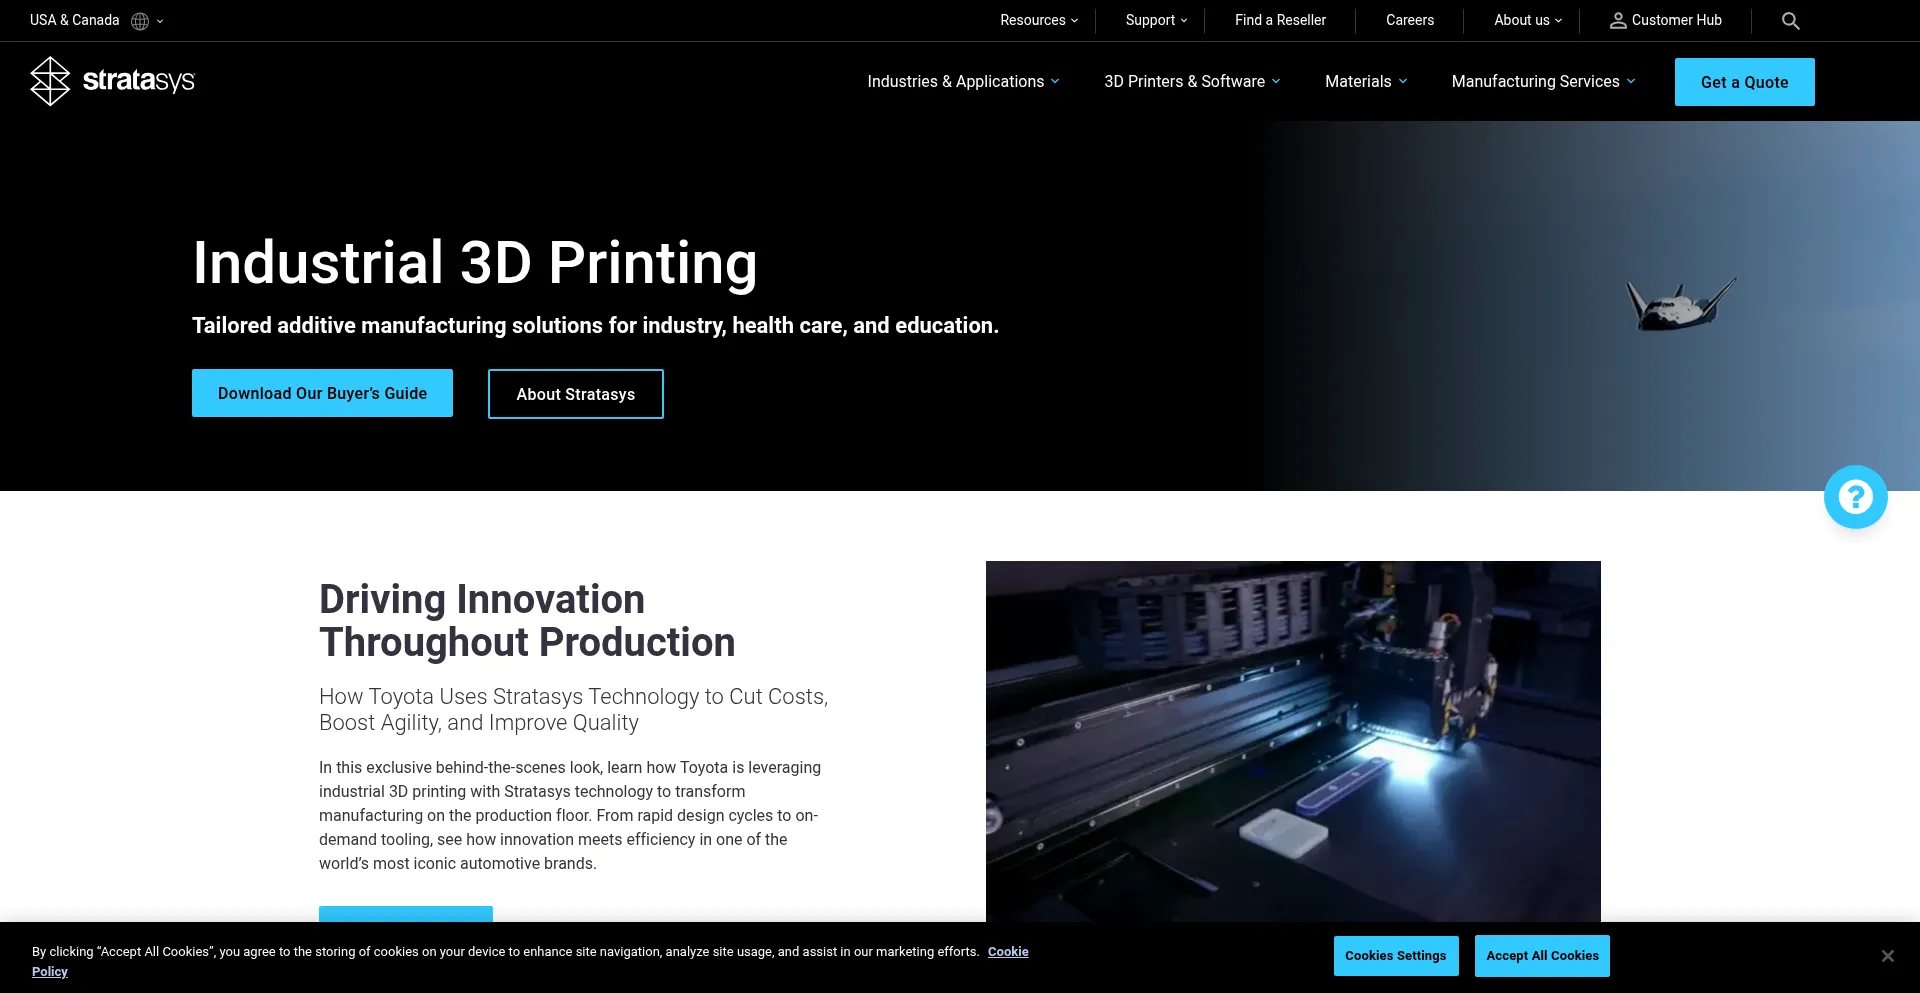
Task: Expand the About us dropdown
Action: (1528, 20)
